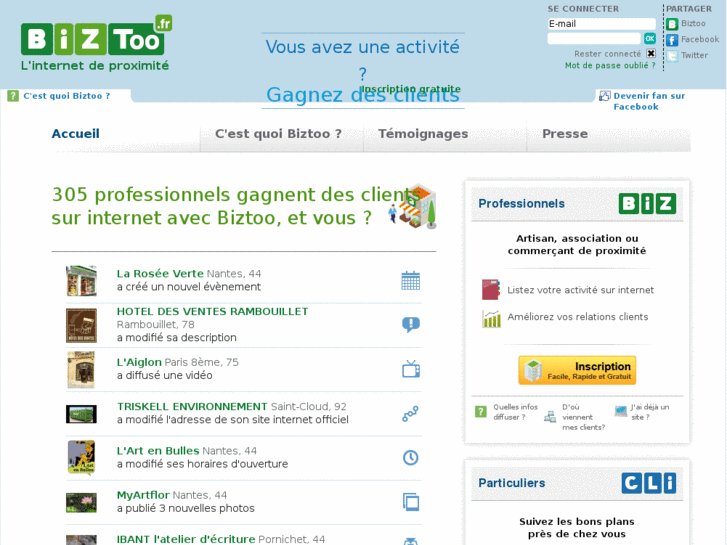Click the Twitter share text link
The image size is (727, 545).
click(694, 55)
